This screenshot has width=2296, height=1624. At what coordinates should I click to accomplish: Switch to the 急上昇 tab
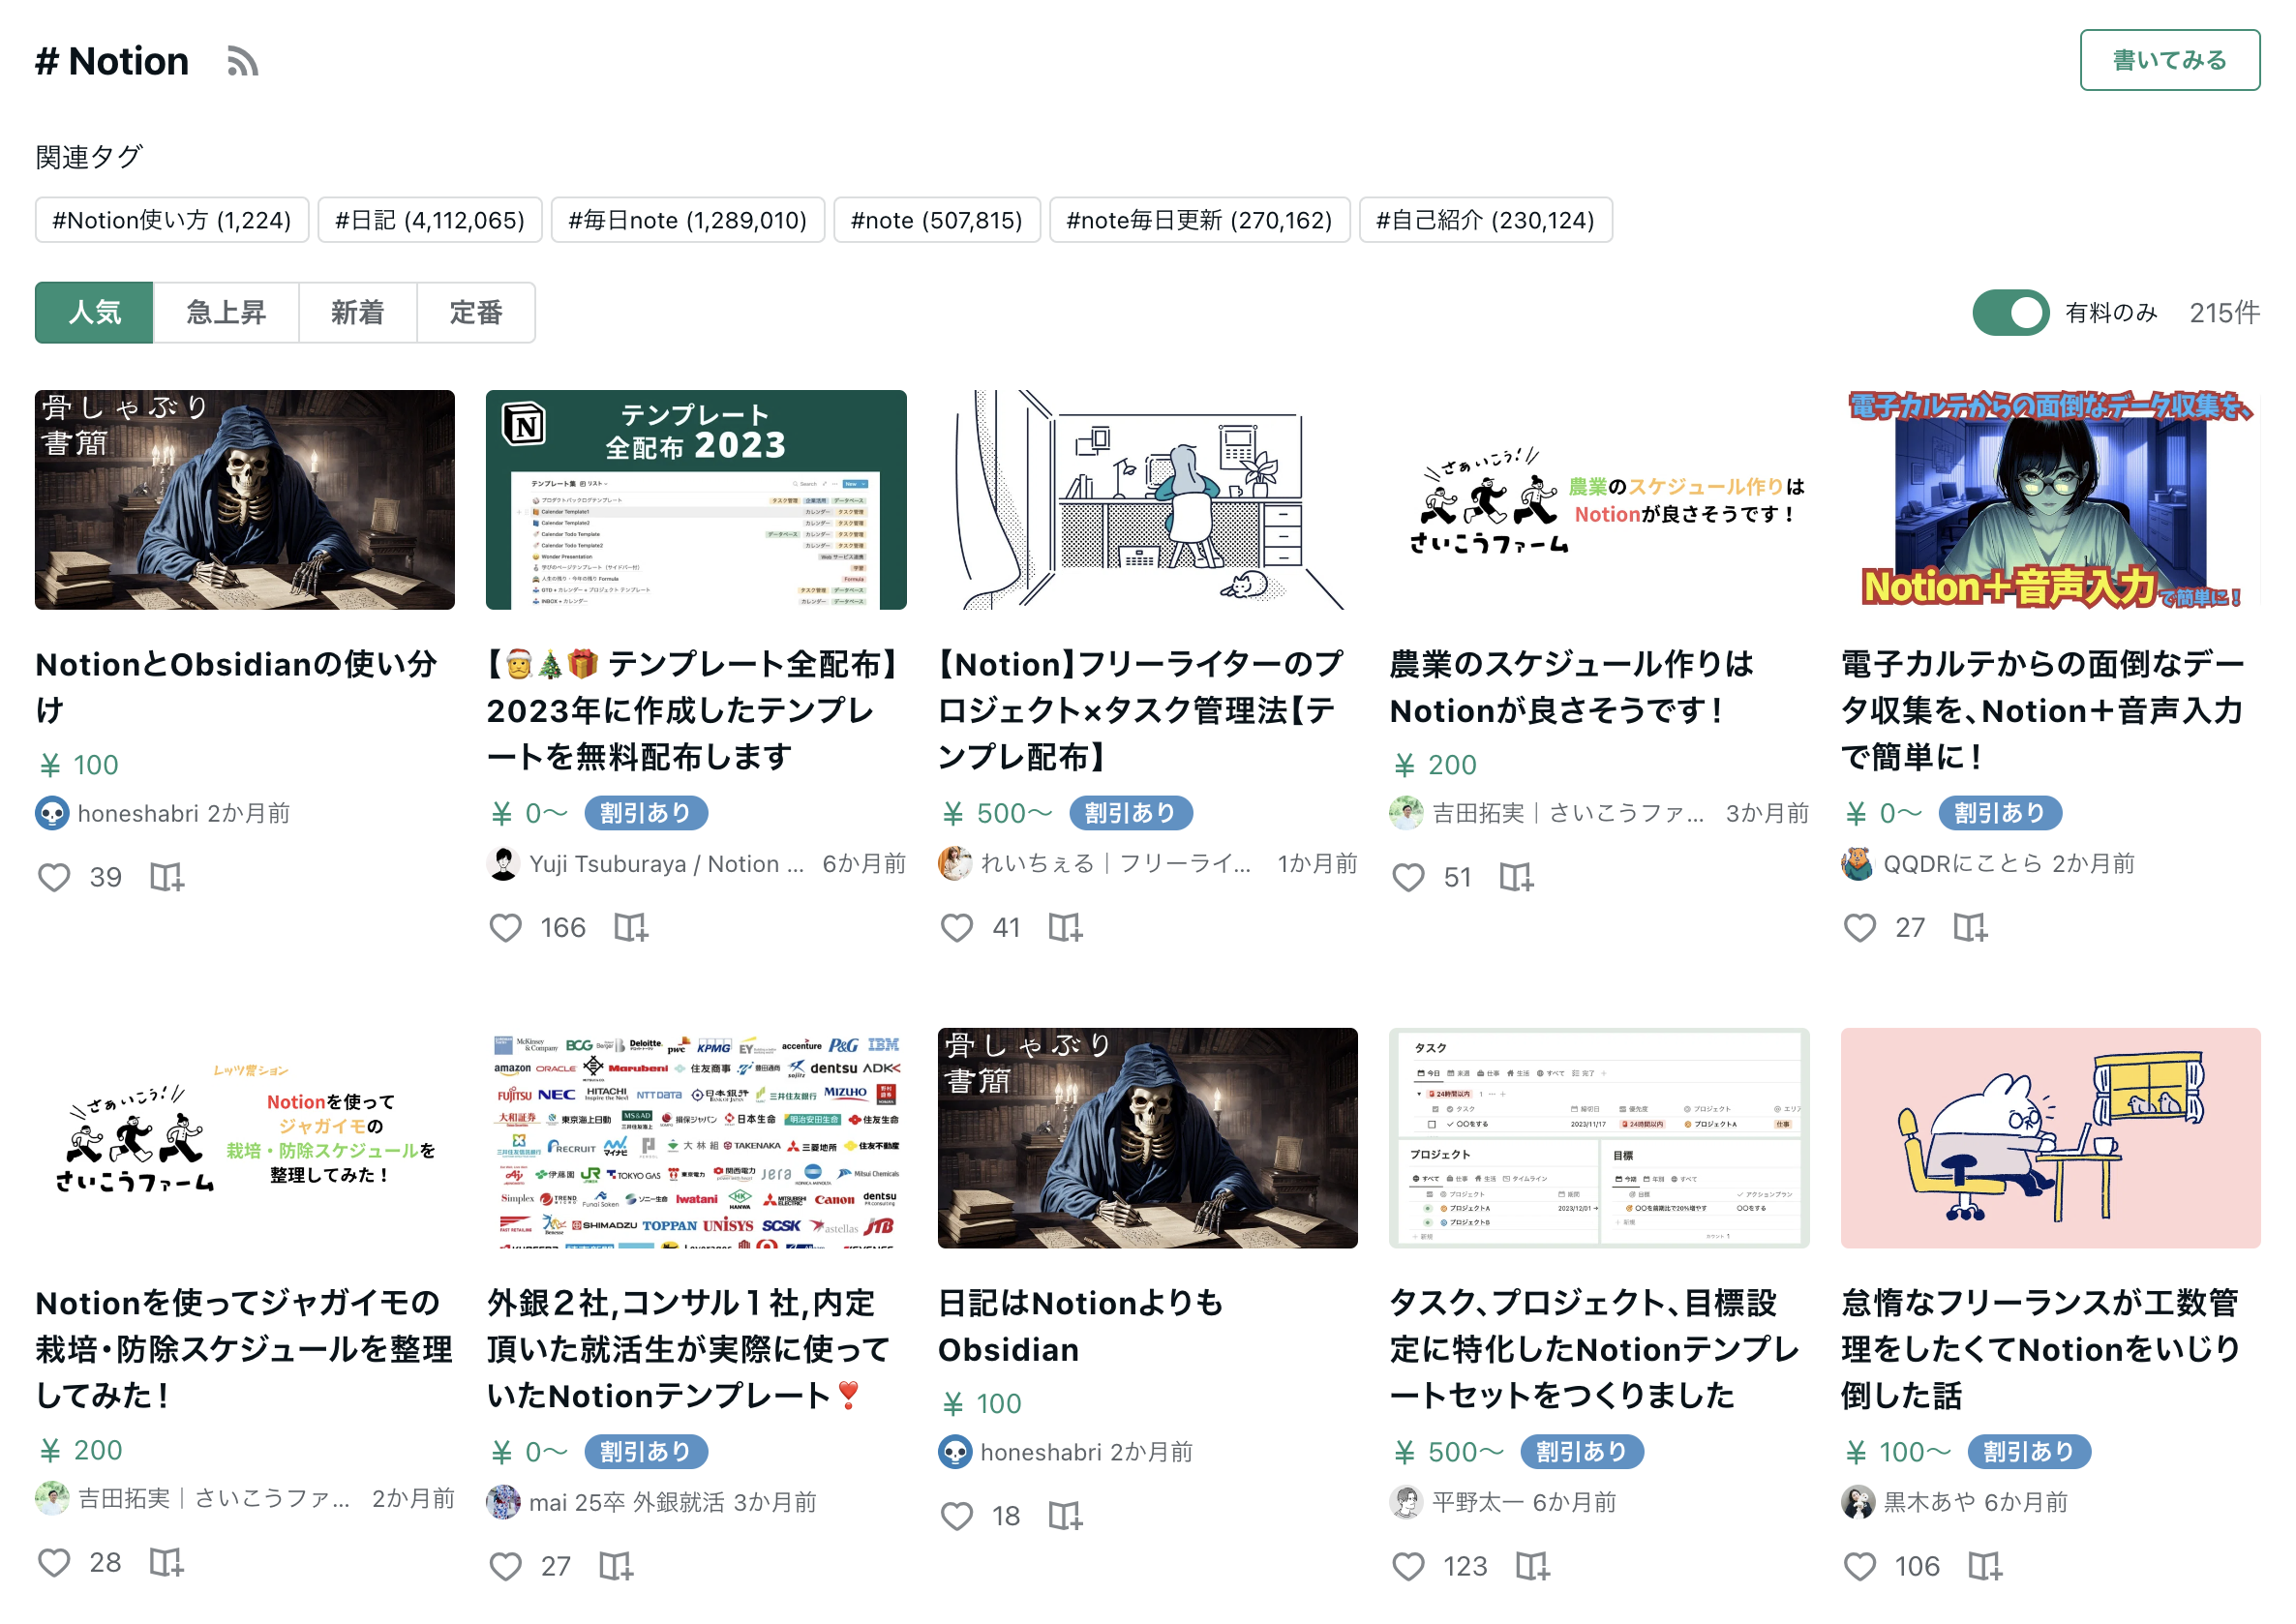point(226,313)
